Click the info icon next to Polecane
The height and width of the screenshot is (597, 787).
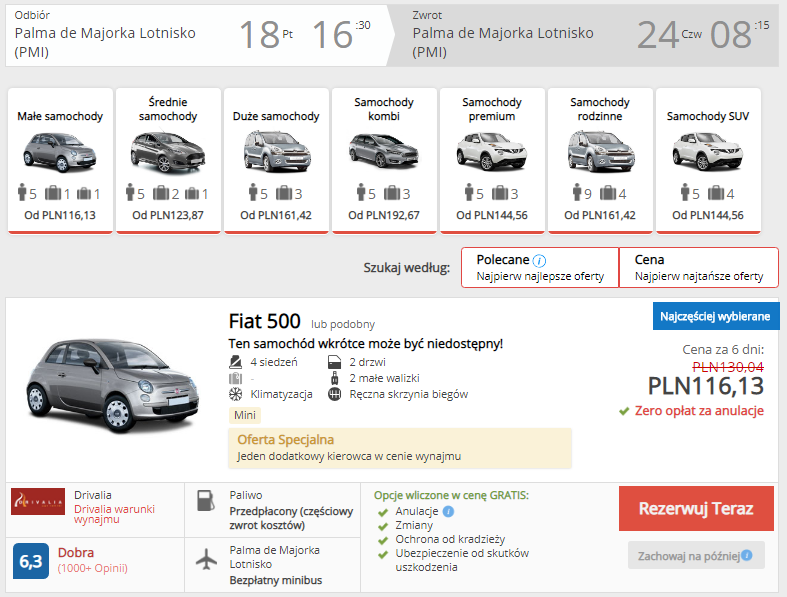[x=539, y=261]
